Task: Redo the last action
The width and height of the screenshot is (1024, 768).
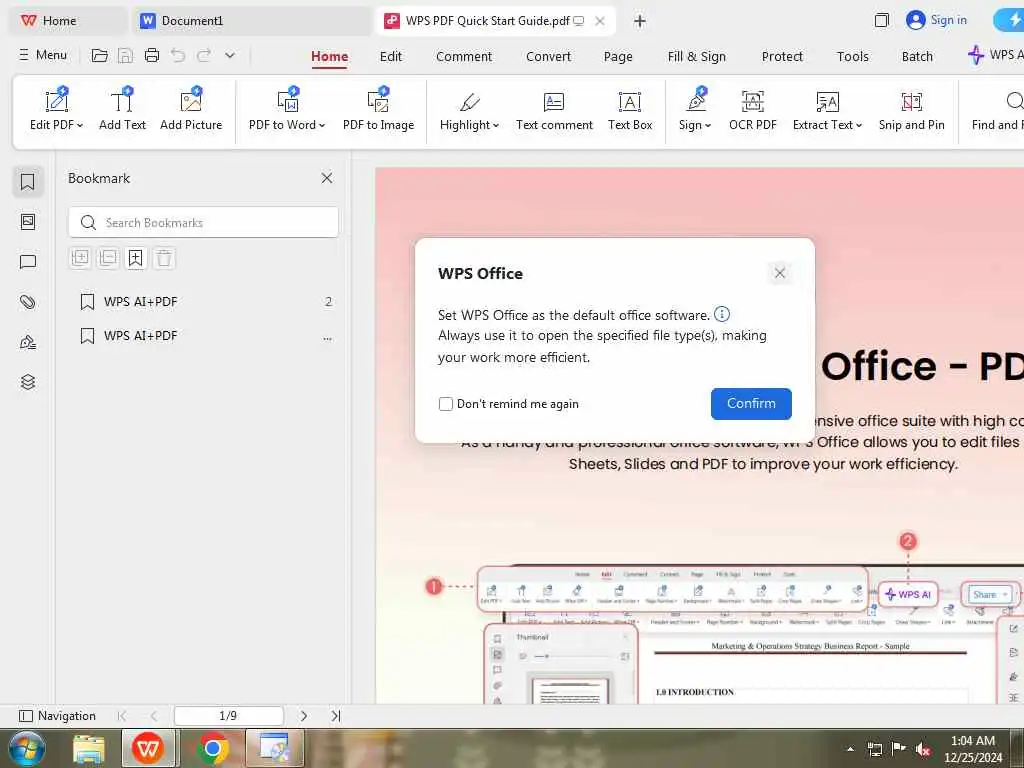Action: click(x=204, y=56)
